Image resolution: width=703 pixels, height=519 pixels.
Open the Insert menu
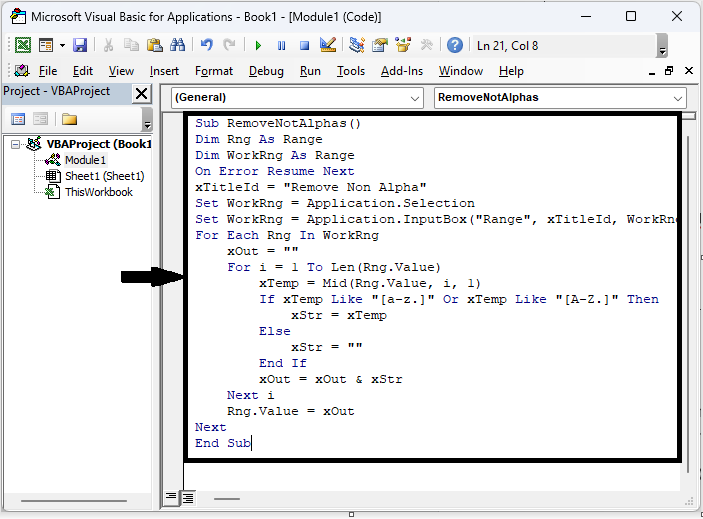[164, 71]
